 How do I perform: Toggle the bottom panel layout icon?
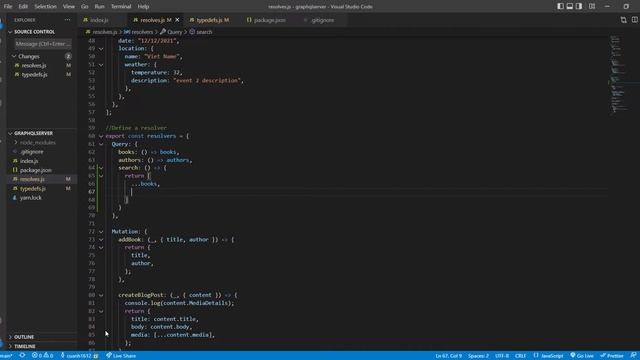pyautogui.click(x=570, y=6)
